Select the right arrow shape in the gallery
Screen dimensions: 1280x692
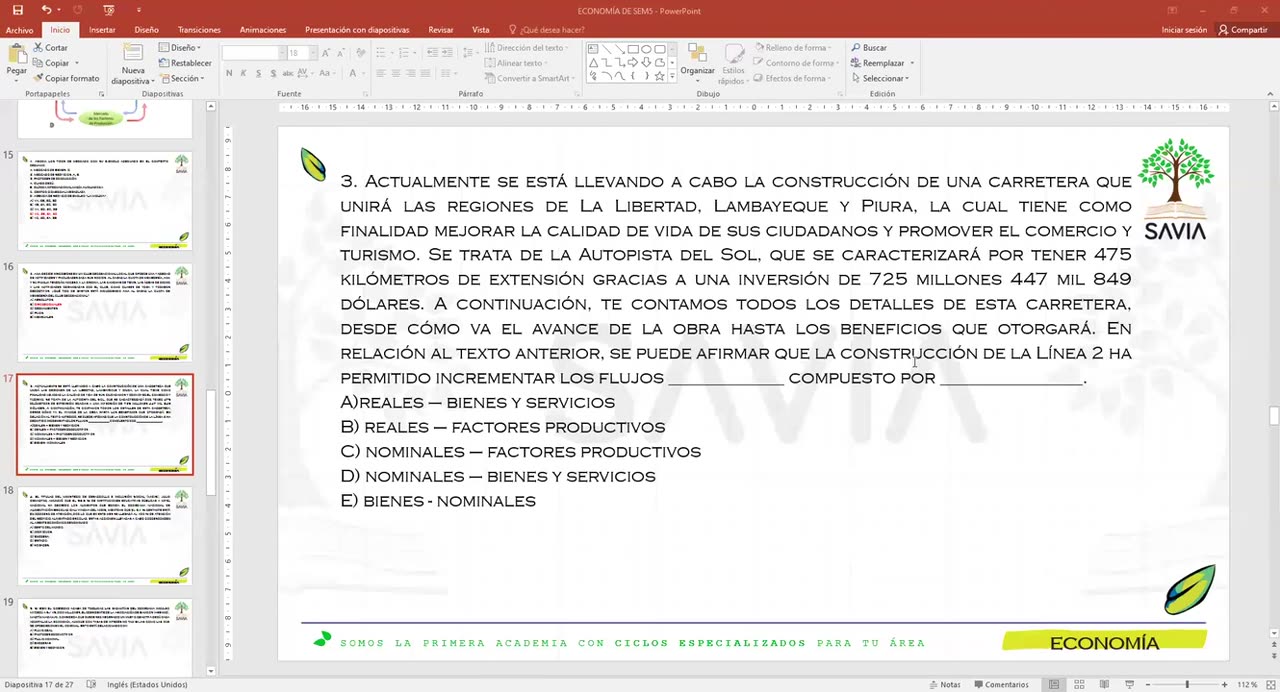coord(633,62)
